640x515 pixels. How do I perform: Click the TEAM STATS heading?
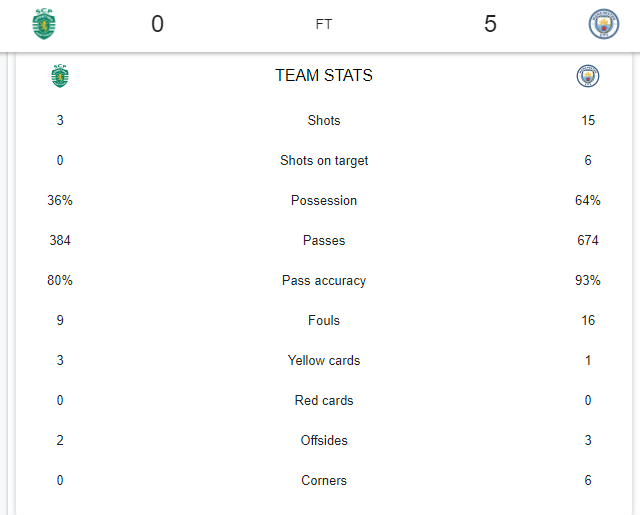pos(324,75)
